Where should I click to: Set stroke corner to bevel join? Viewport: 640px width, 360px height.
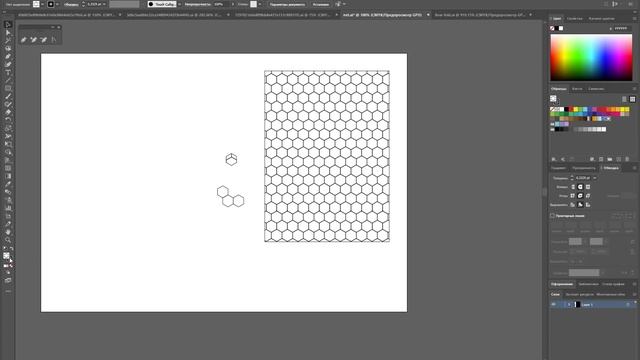point(588,196)
